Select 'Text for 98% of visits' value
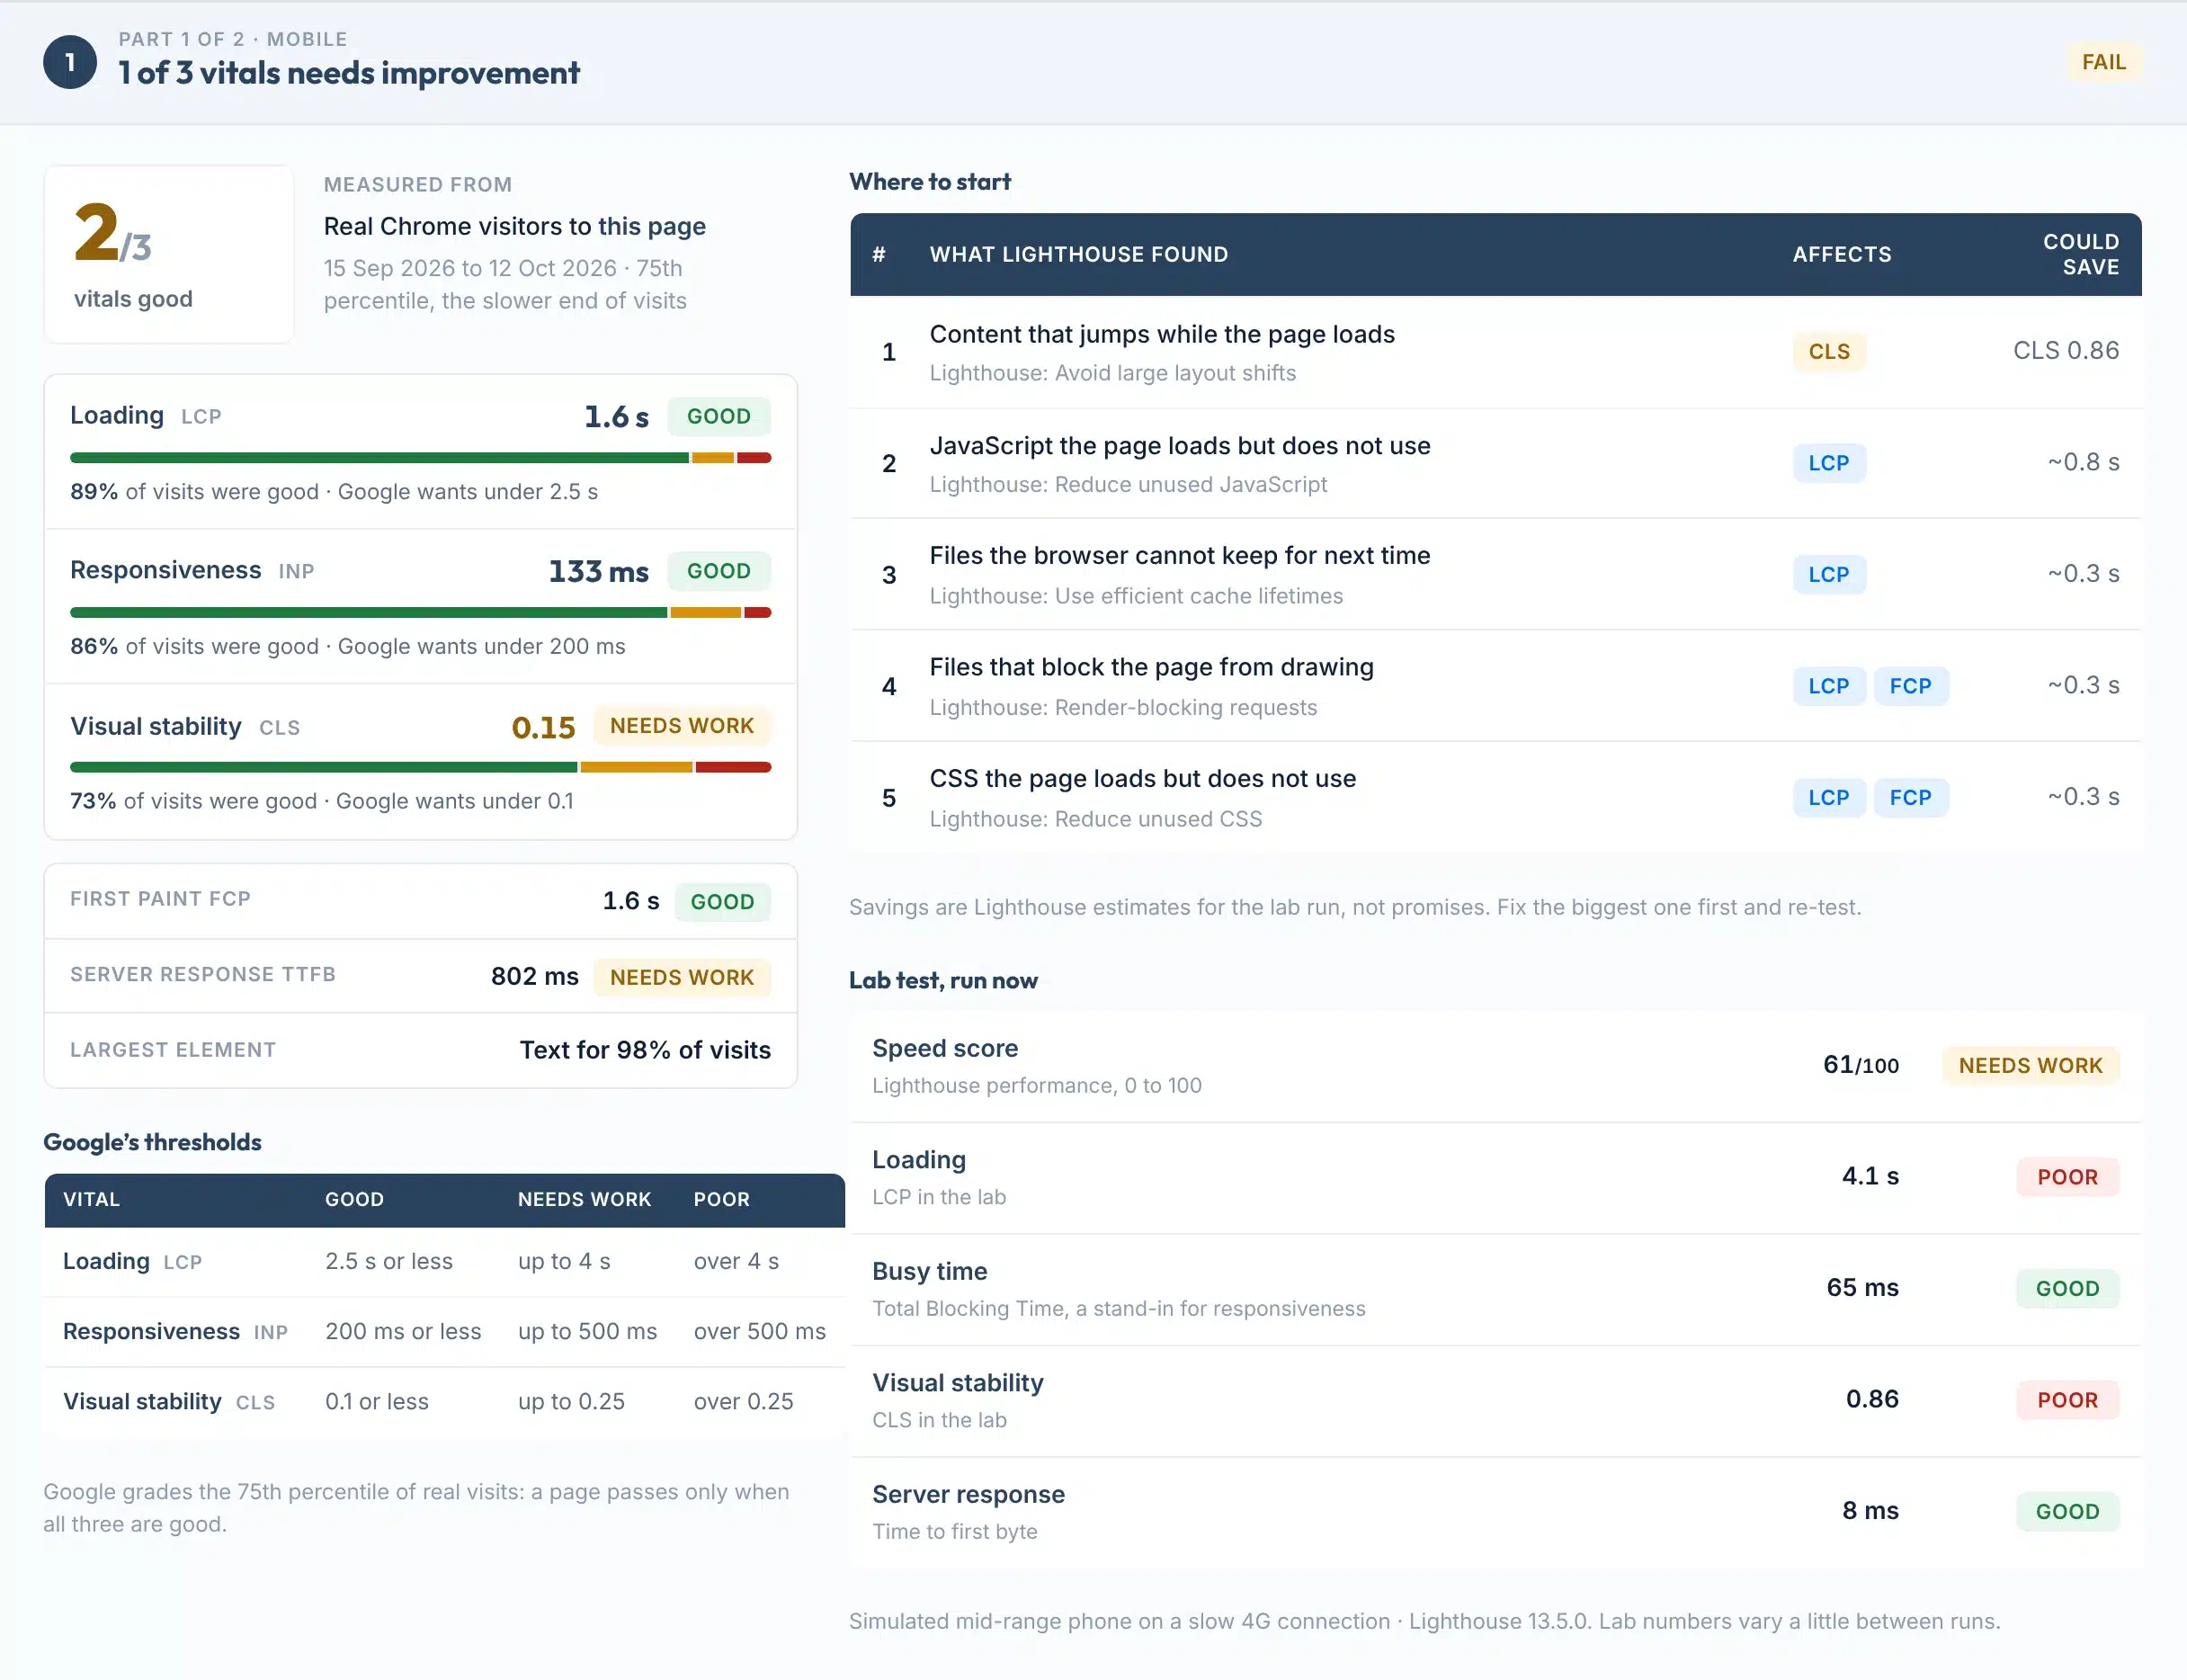This screenshot has height=1680, width=2187. pyautogui.click(x=645, y=1050)
